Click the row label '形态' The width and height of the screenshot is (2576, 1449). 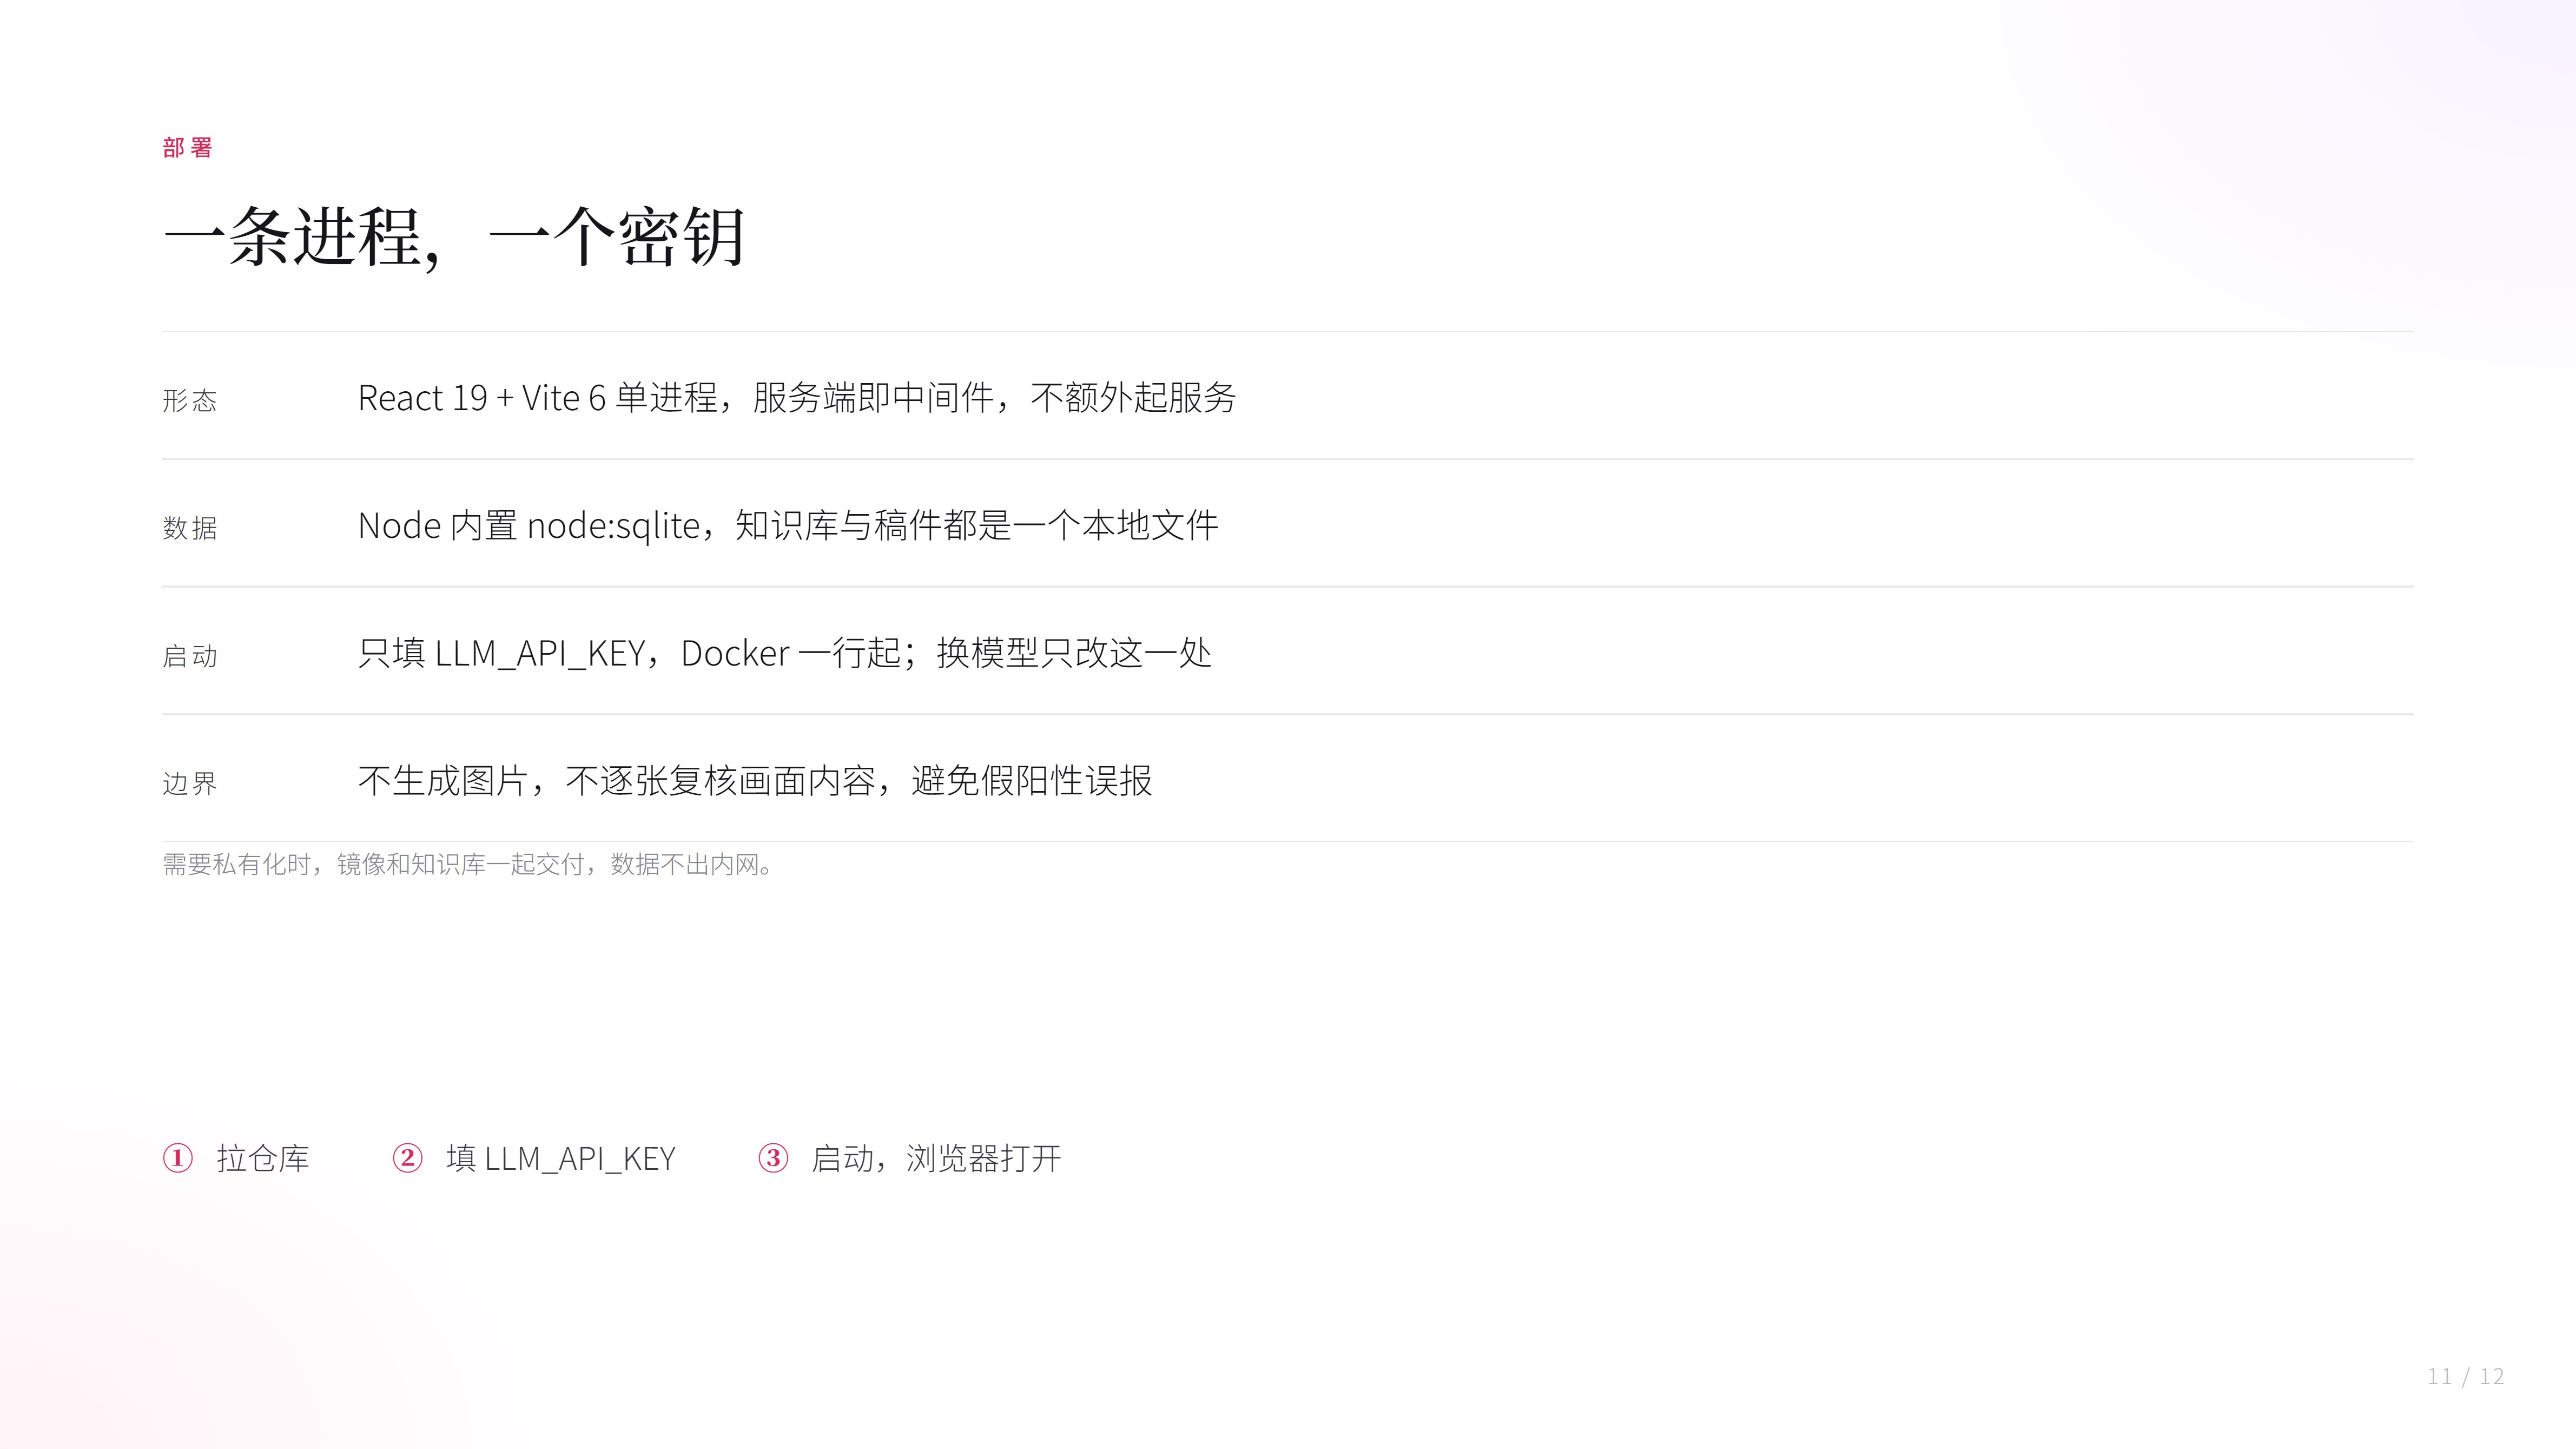pos(190,401)
